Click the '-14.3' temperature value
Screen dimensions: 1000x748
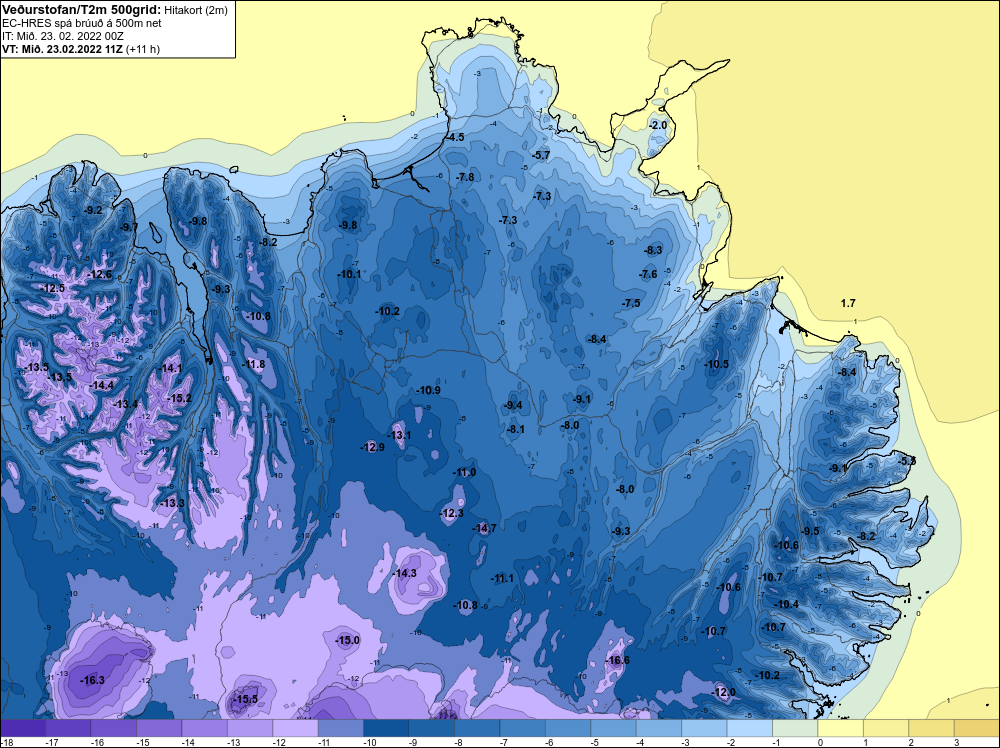[x=404, y=573]
